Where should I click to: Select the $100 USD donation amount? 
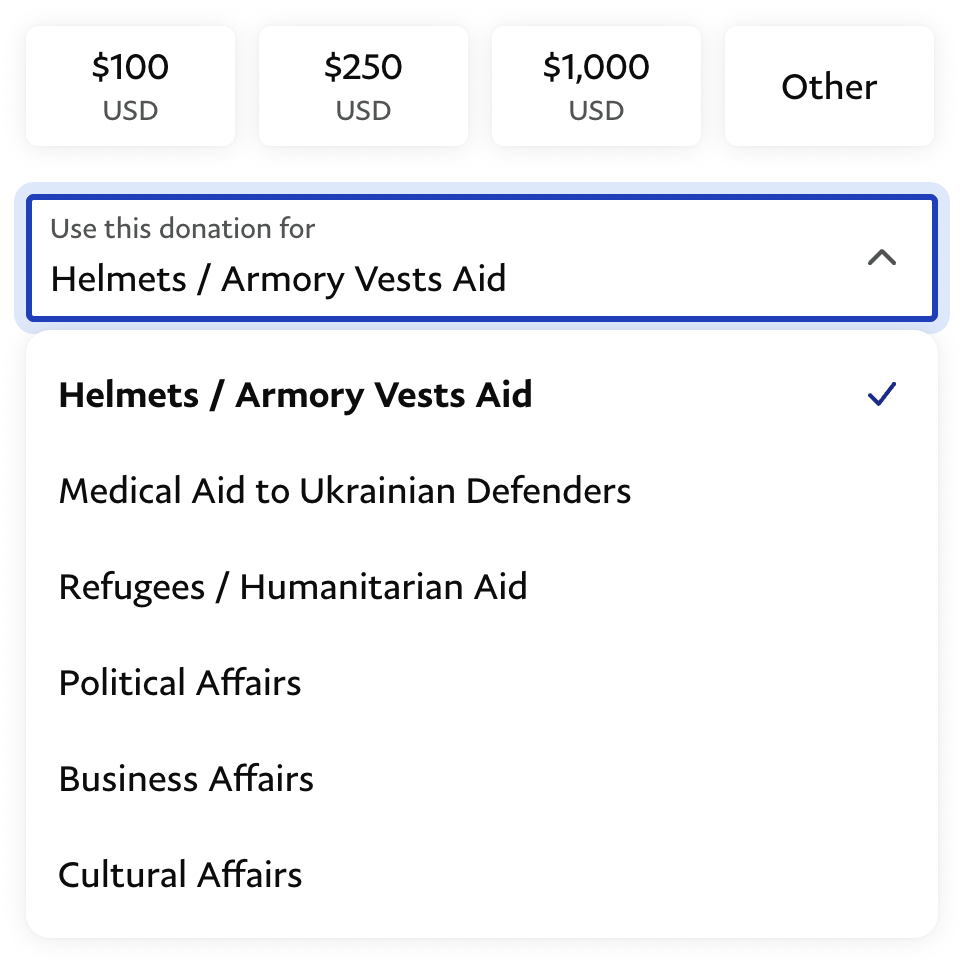point(130,86)
